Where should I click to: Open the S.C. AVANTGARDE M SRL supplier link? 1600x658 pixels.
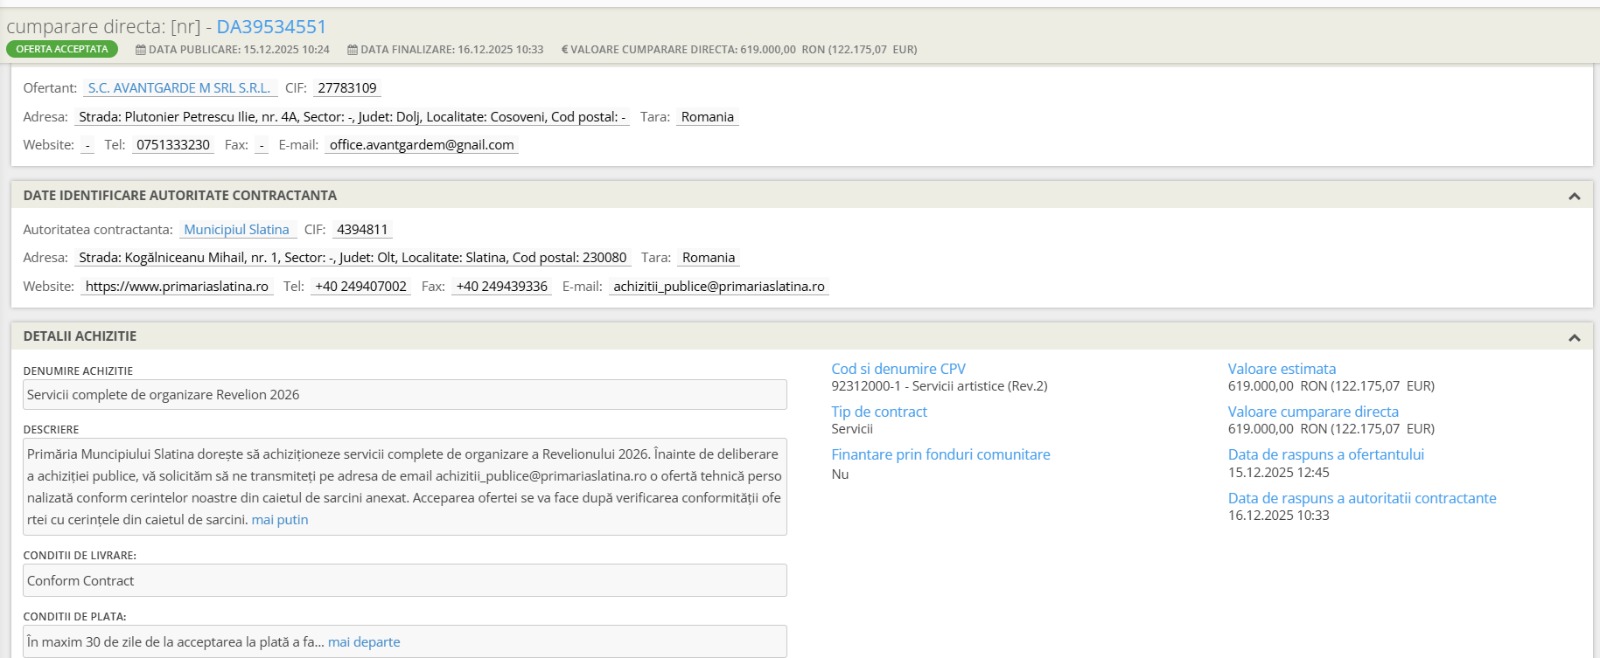click(179, 88)
